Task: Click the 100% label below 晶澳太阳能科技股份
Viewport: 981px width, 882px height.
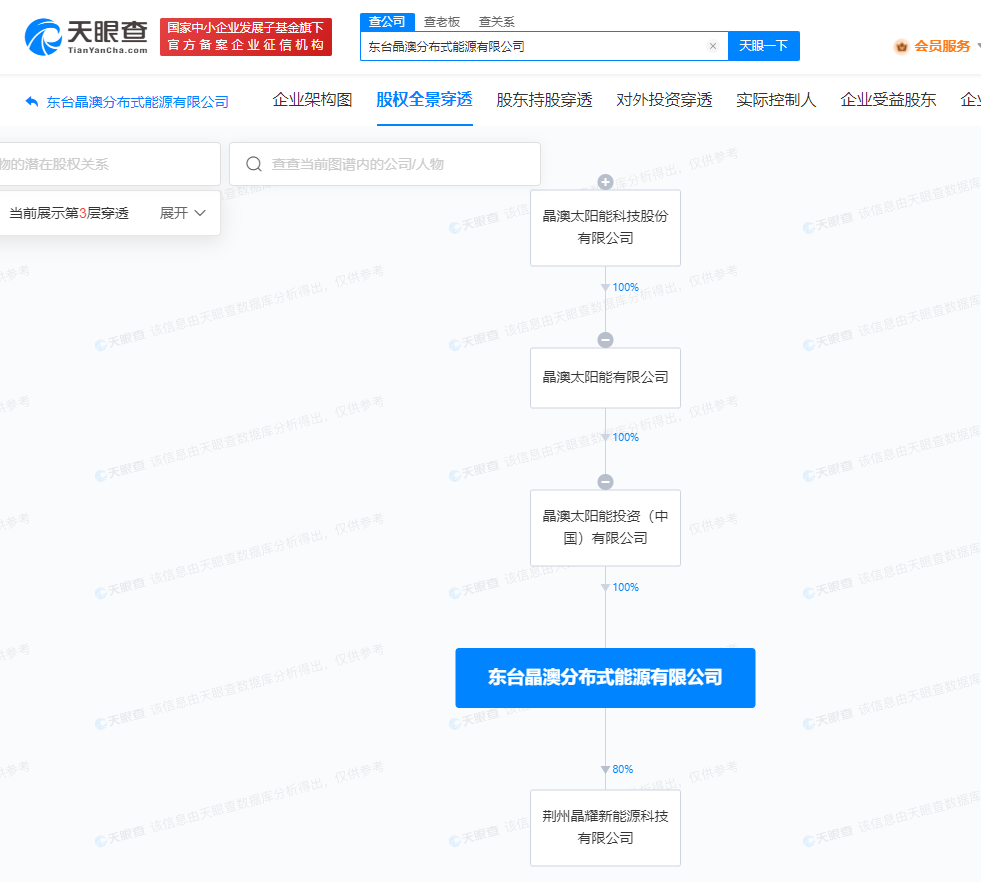Action: tap(626, 287)
